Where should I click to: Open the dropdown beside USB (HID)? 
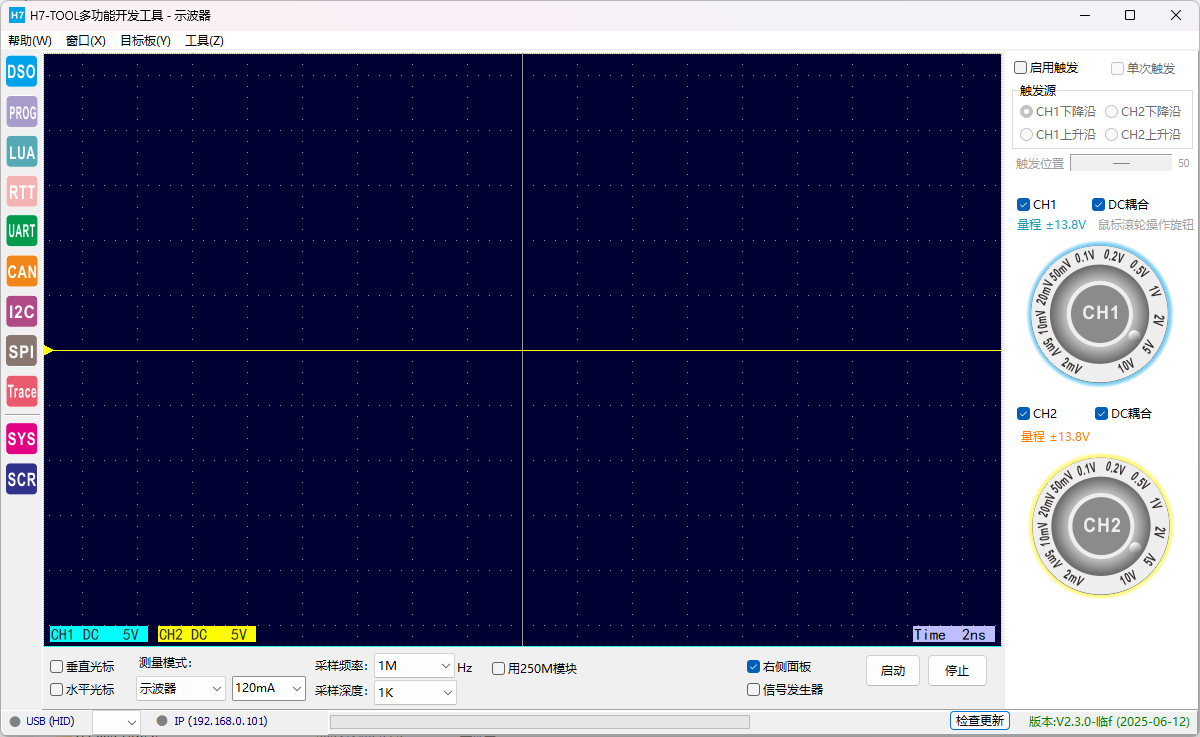[x=116, y=721]
